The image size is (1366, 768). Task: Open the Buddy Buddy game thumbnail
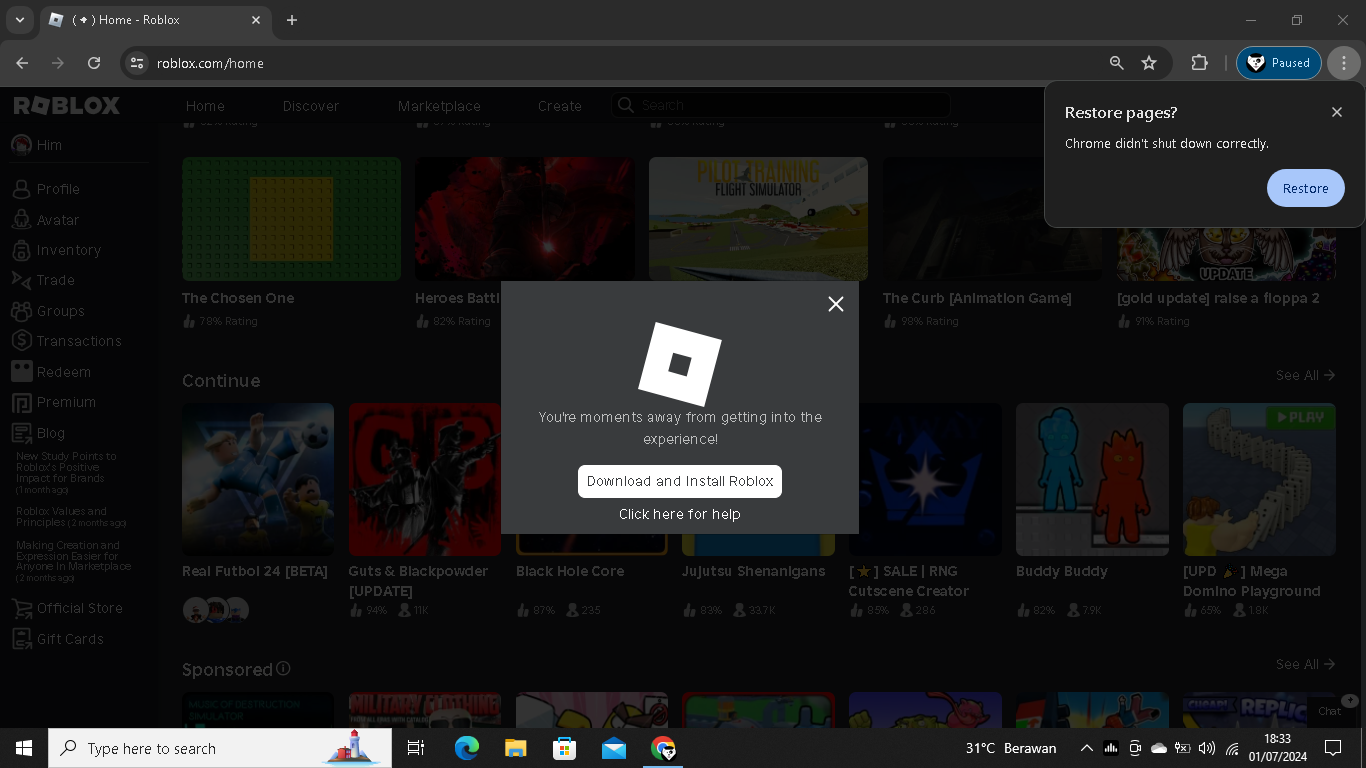[x=1092, y=479]
